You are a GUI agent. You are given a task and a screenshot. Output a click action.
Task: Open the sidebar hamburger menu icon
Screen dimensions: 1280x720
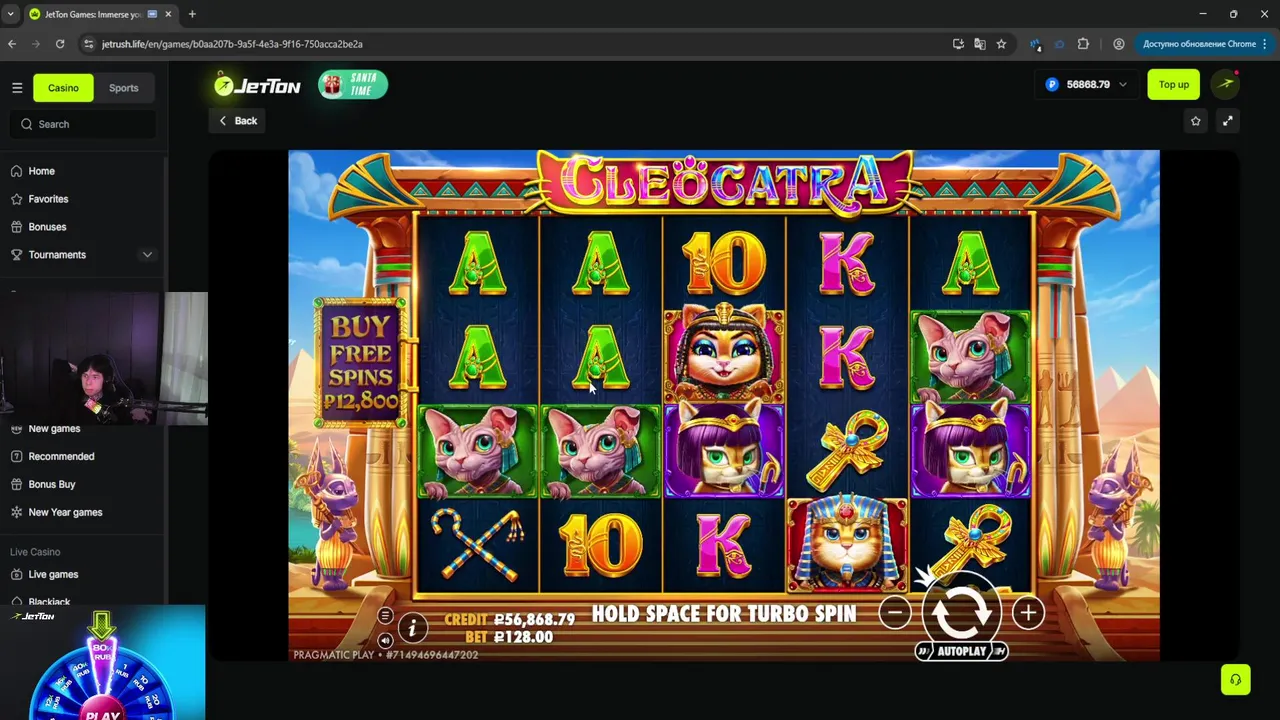tap(17, 88)
